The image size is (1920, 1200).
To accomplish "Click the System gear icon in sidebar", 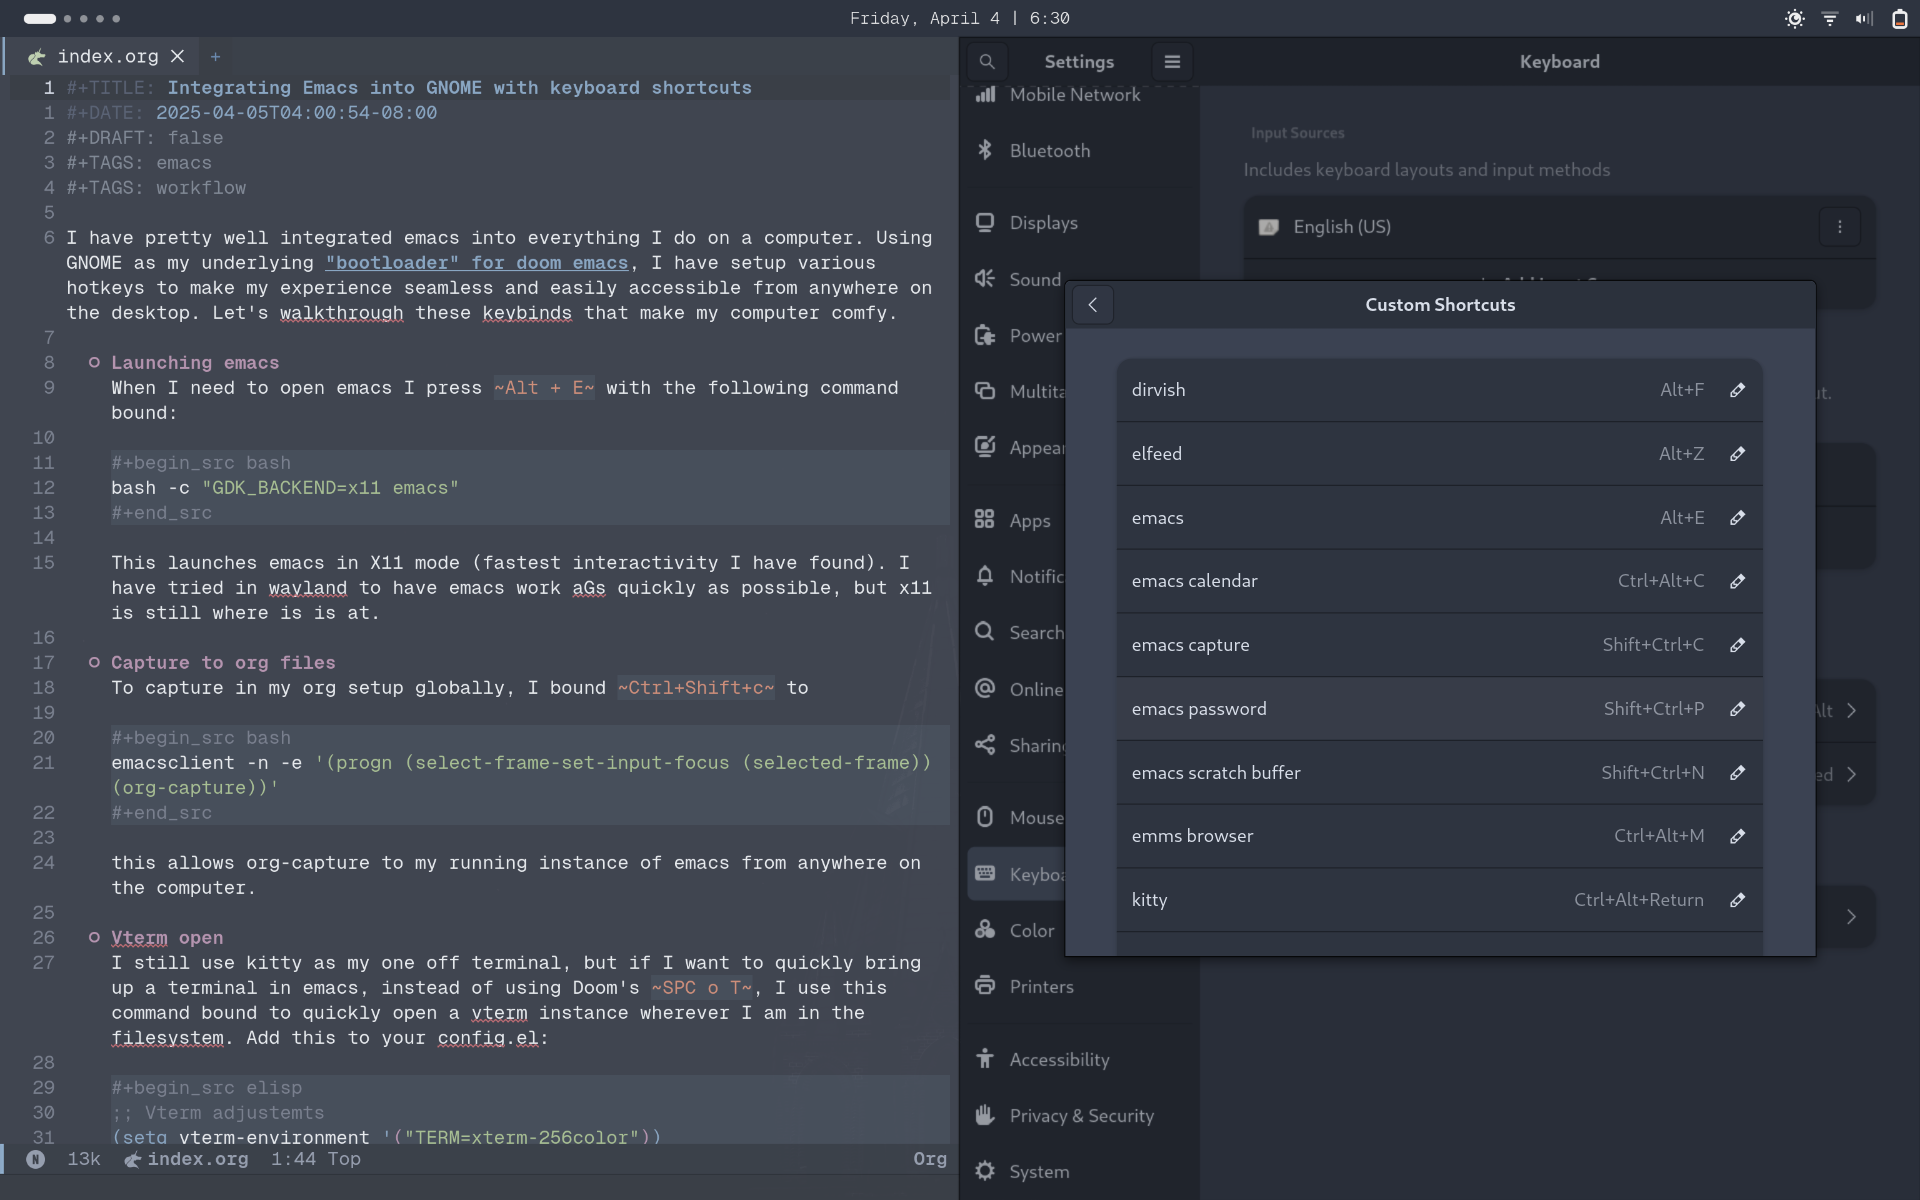I will (x=985, y=1171).
